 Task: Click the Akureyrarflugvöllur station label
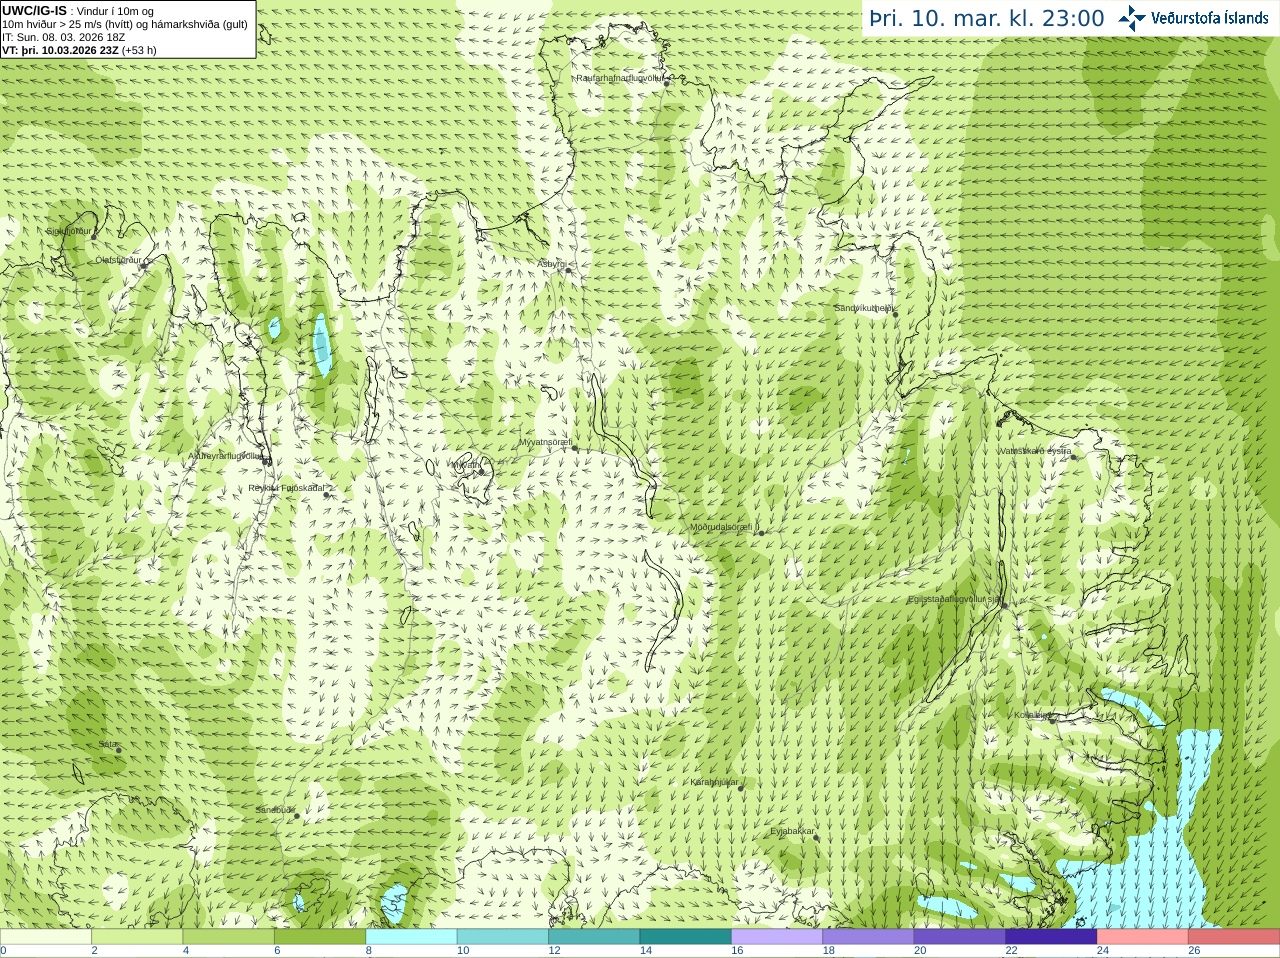pos(226,455)
